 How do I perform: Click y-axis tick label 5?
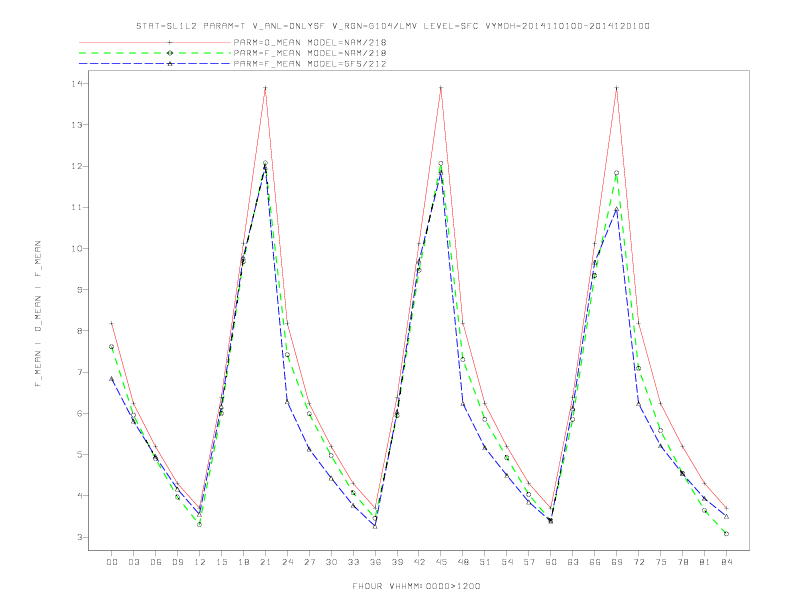[80, 454]
